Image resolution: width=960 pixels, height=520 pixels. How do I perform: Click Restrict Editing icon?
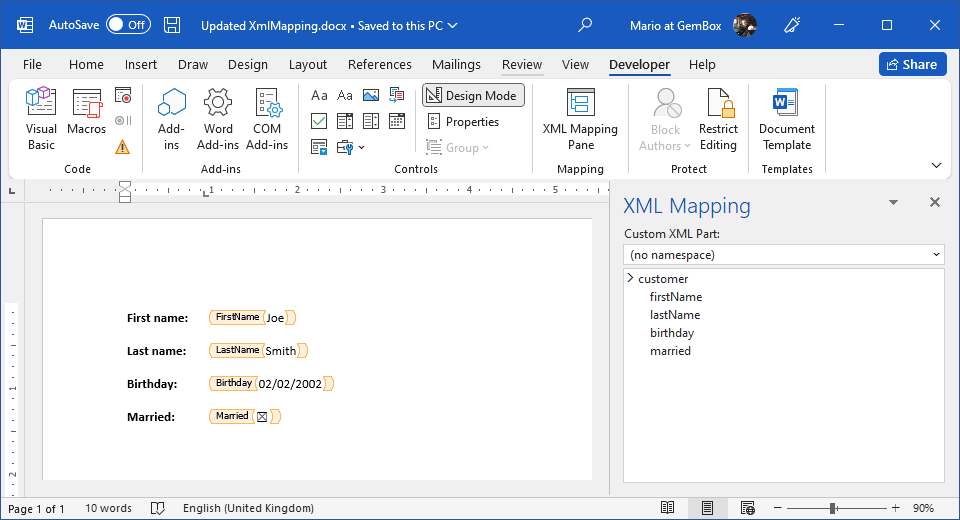[x=718, y=119]
